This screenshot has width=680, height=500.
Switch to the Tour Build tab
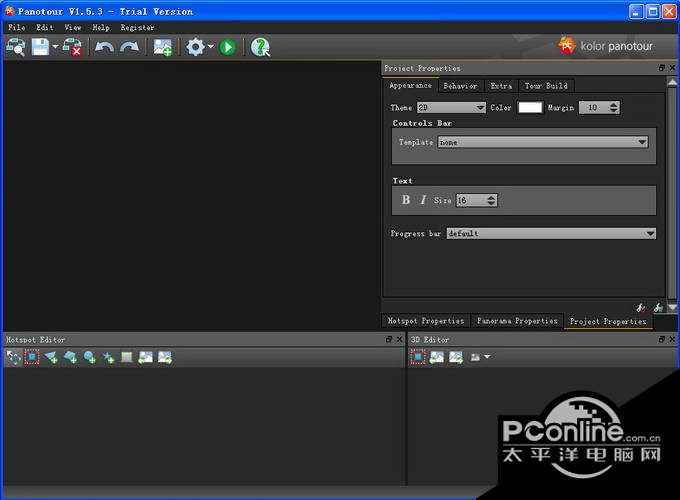(x=546, y=86)
